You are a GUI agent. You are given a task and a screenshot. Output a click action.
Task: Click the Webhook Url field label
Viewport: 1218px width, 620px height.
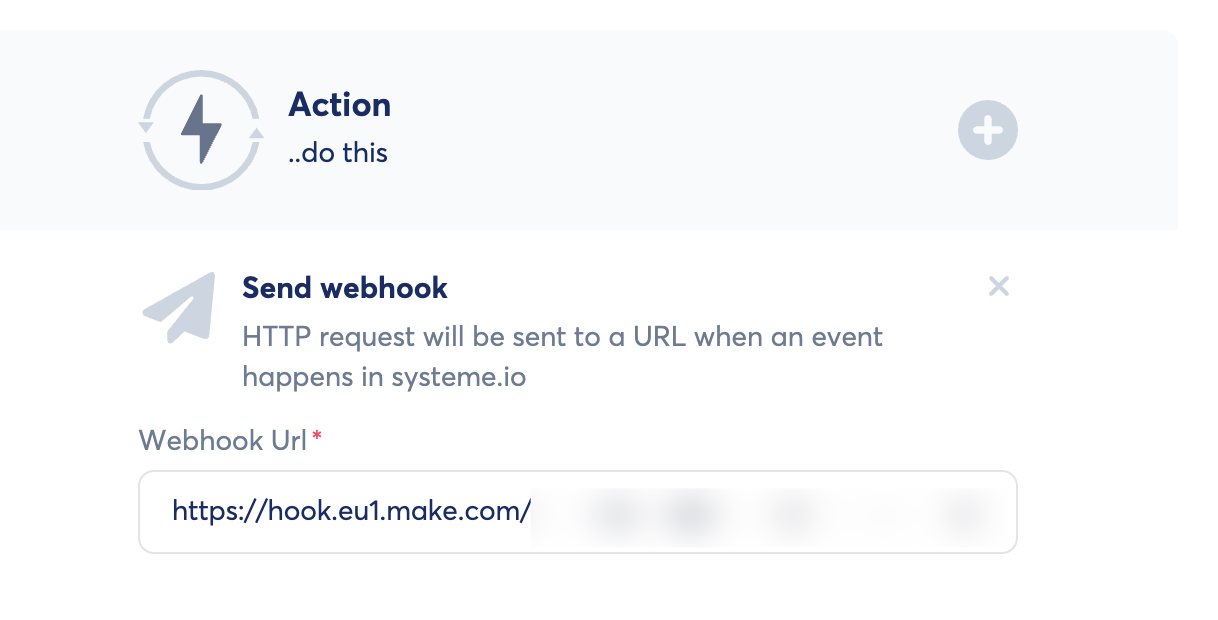(x=223, y=440)
